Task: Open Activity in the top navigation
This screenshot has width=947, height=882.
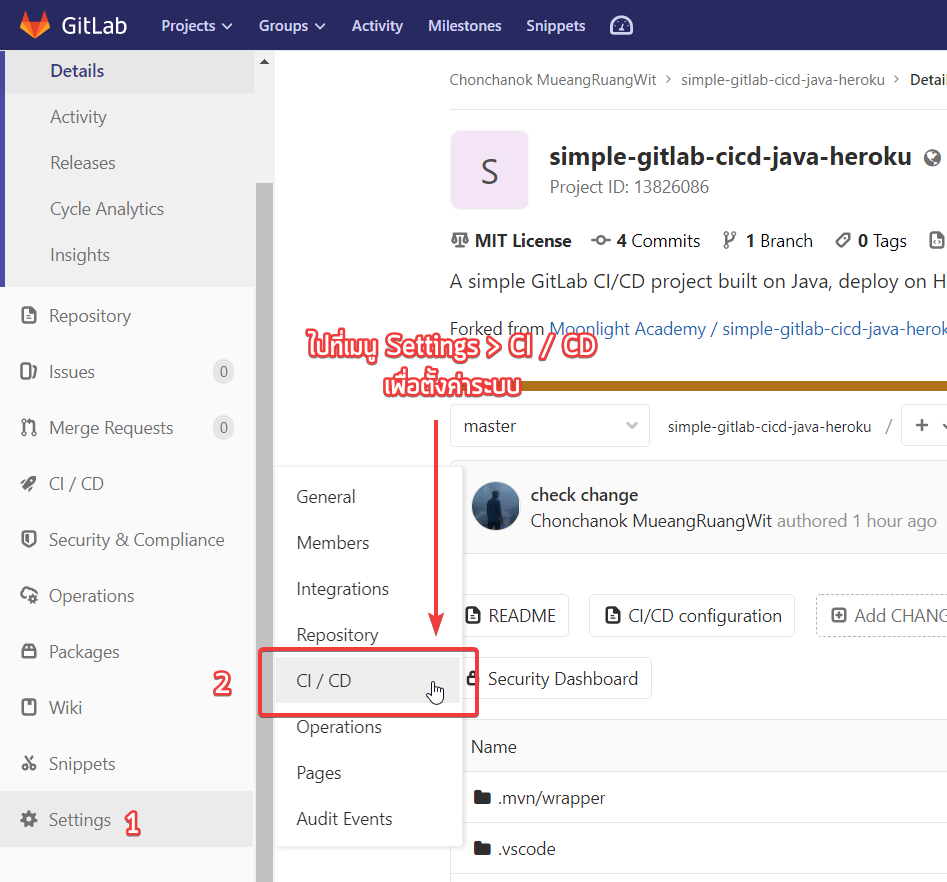Action: [377, 26]
